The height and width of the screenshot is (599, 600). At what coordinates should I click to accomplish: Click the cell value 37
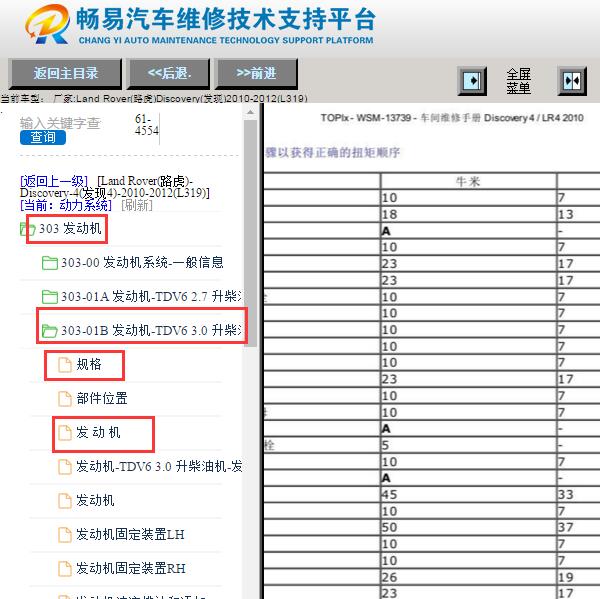click(x=566, y=527)
